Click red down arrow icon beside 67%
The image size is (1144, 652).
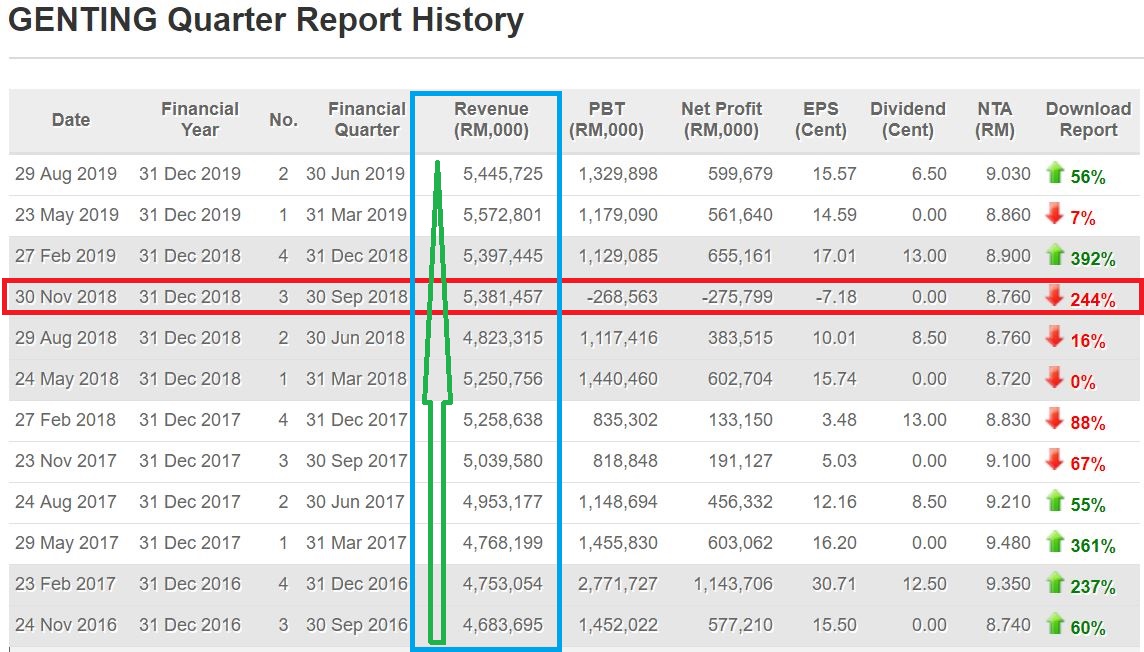1055,459
